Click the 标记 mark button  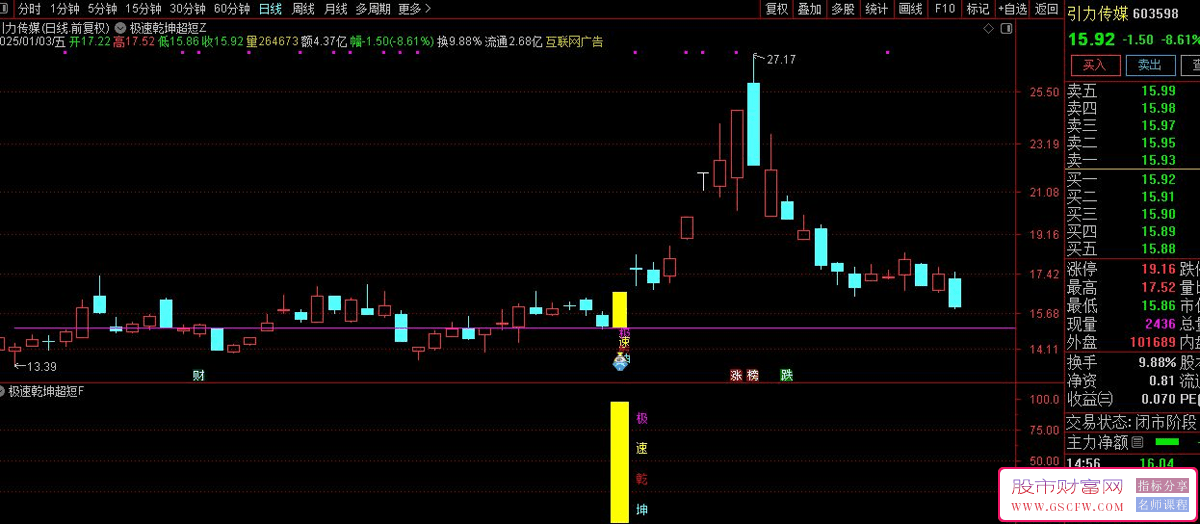(977, 9)
